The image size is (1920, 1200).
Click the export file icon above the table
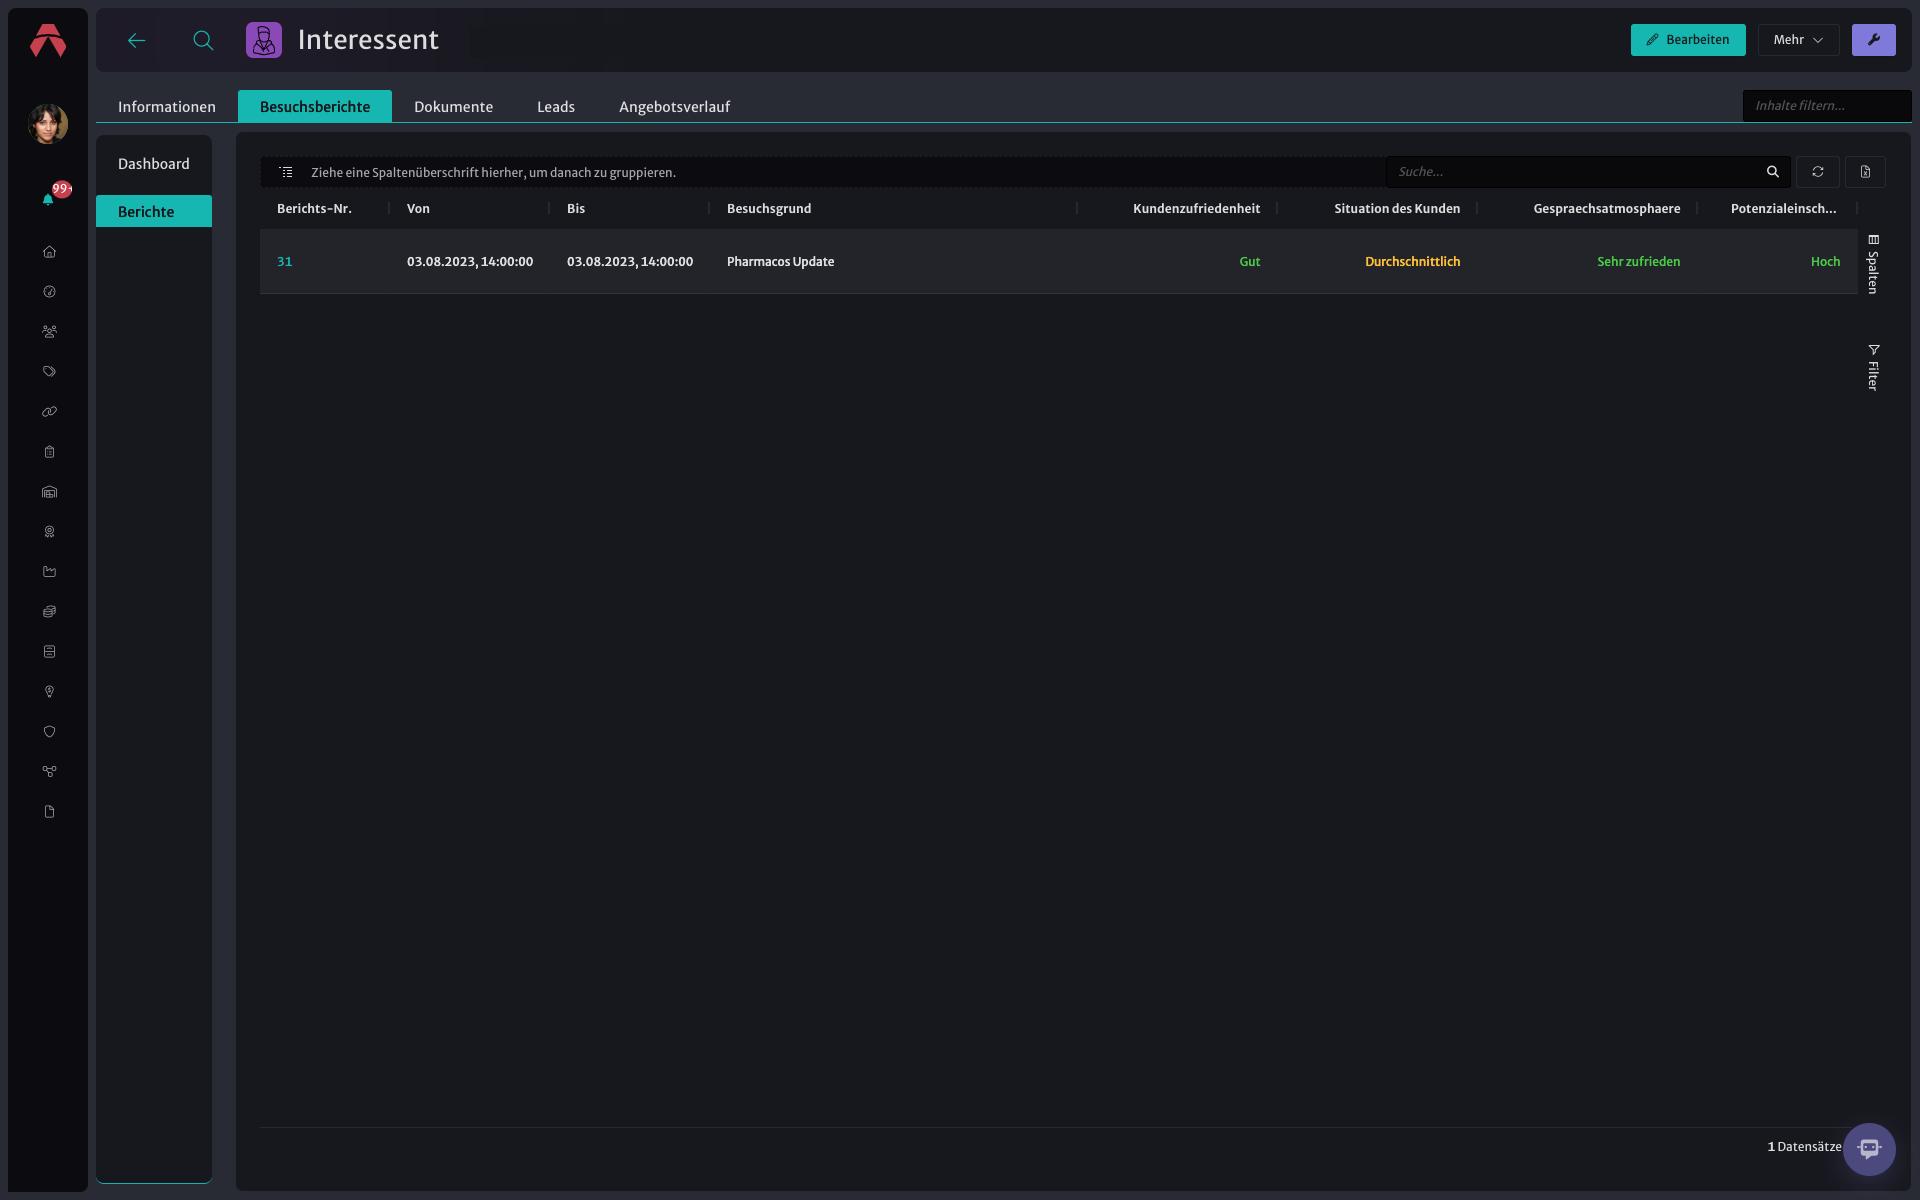1865,172
